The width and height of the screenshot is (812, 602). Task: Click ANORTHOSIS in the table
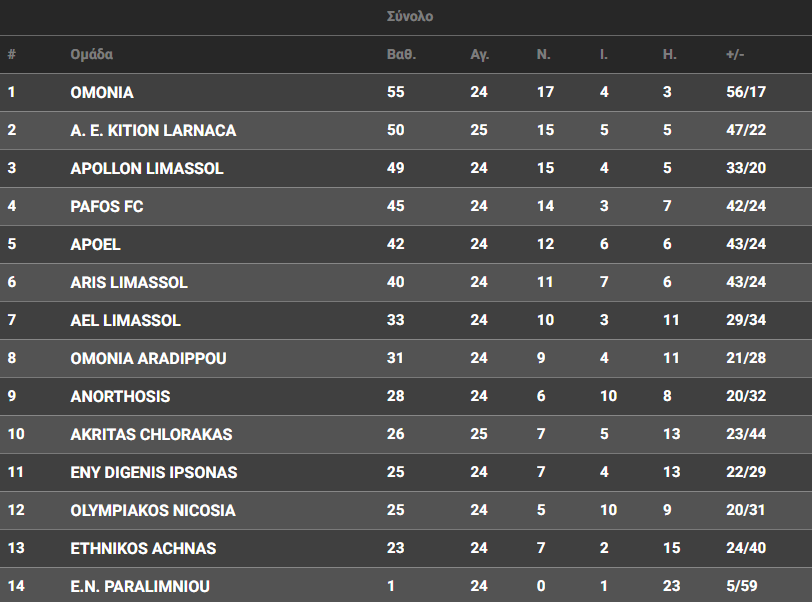(x=120, y=397)
